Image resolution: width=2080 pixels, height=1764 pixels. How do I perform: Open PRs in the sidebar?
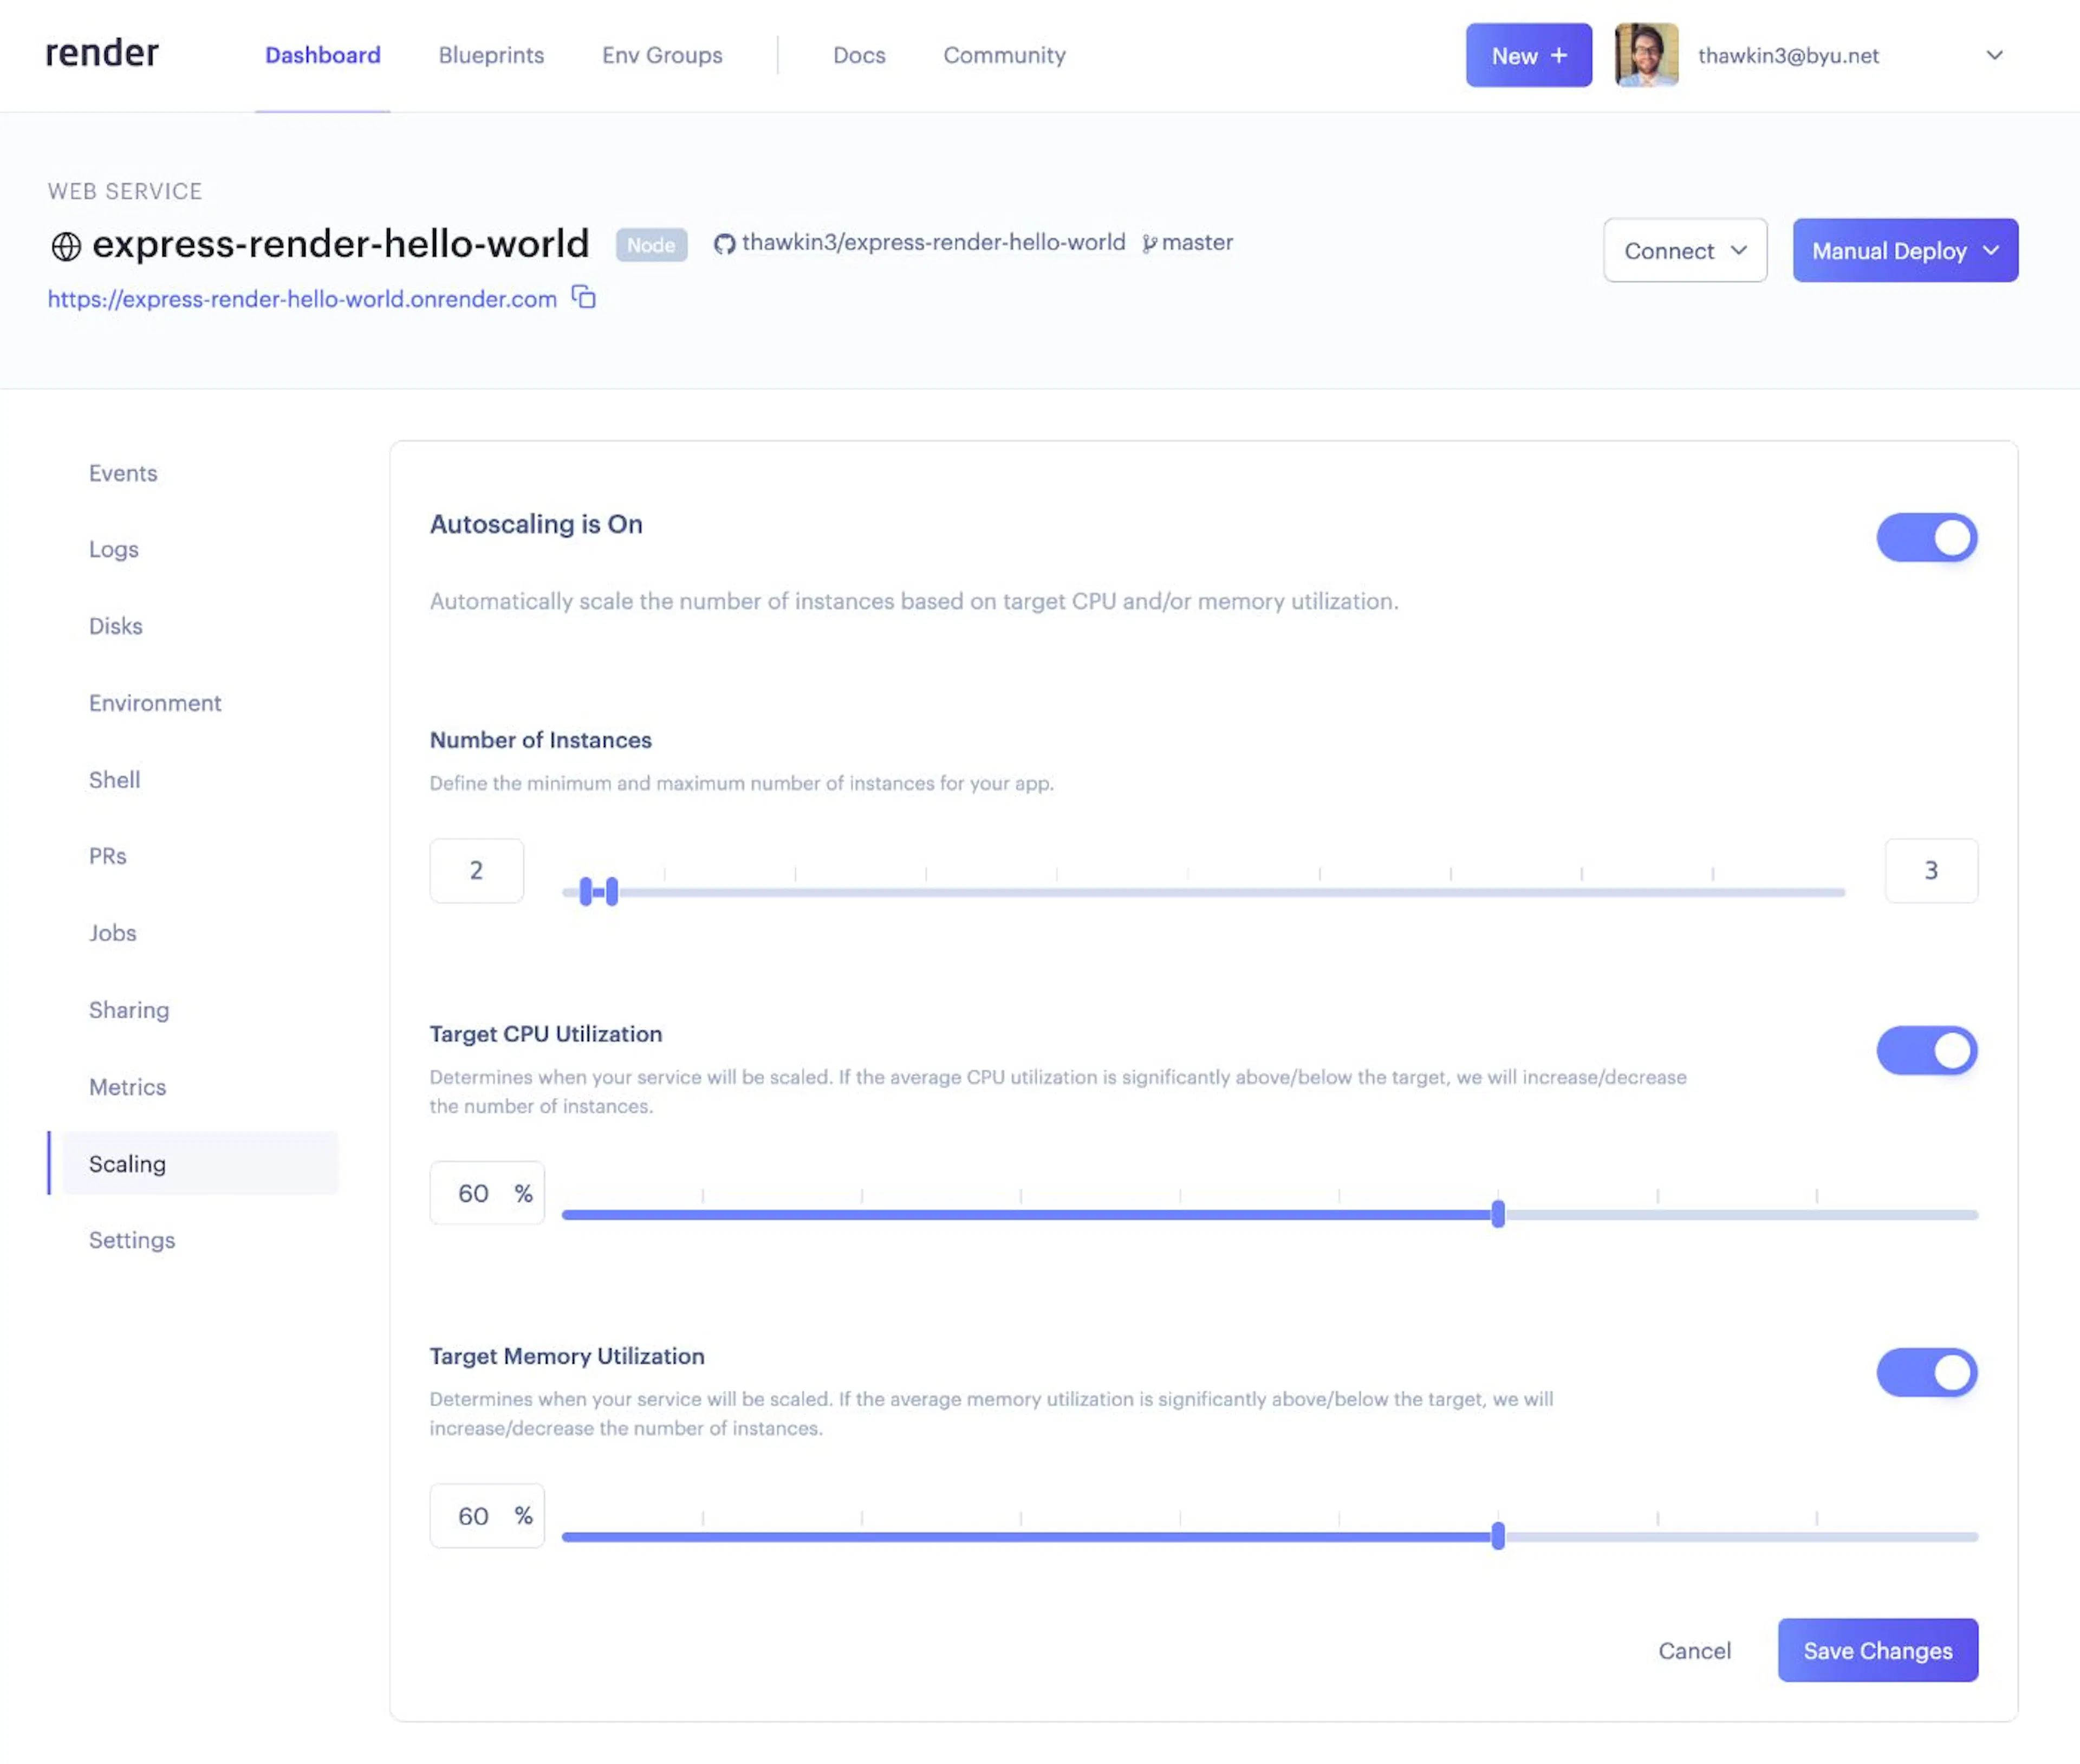tap(108, 856)
